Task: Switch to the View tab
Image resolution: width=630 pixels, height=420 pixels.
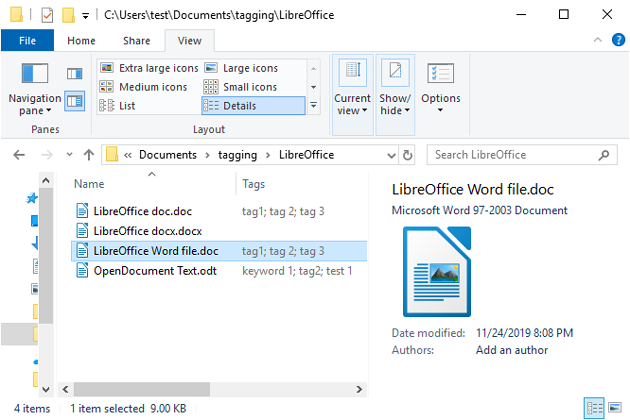Action: coord(190,41)
